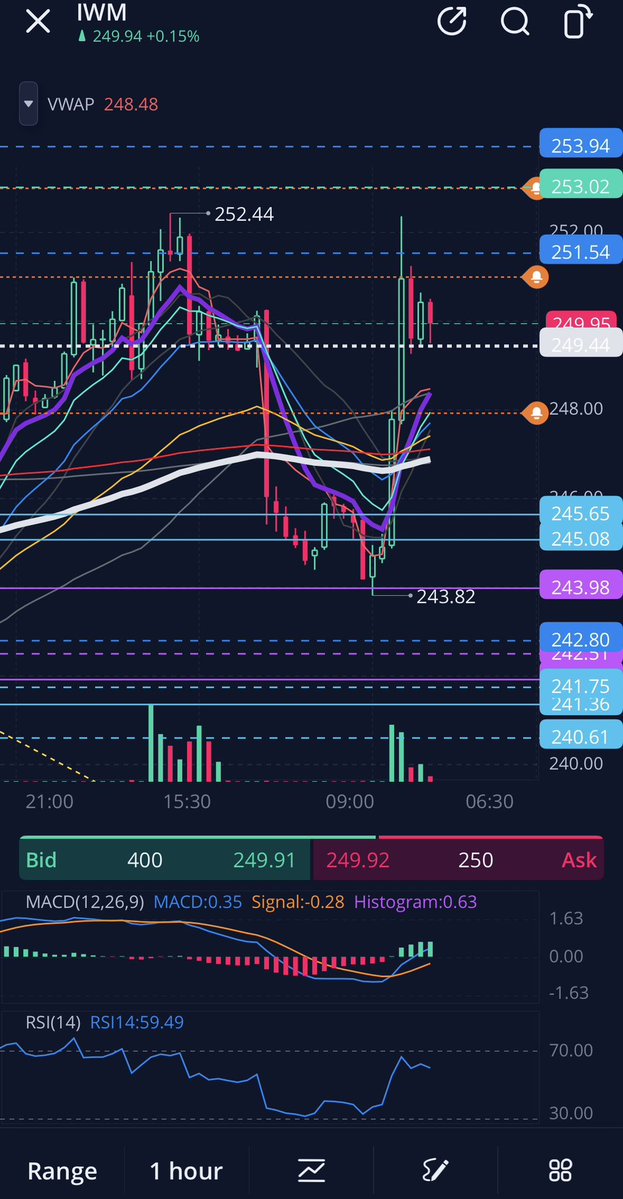The width and height of the screenshot is (623, 1199).
Task: Select the 253.94 price level label
Action: click(580, 145)
